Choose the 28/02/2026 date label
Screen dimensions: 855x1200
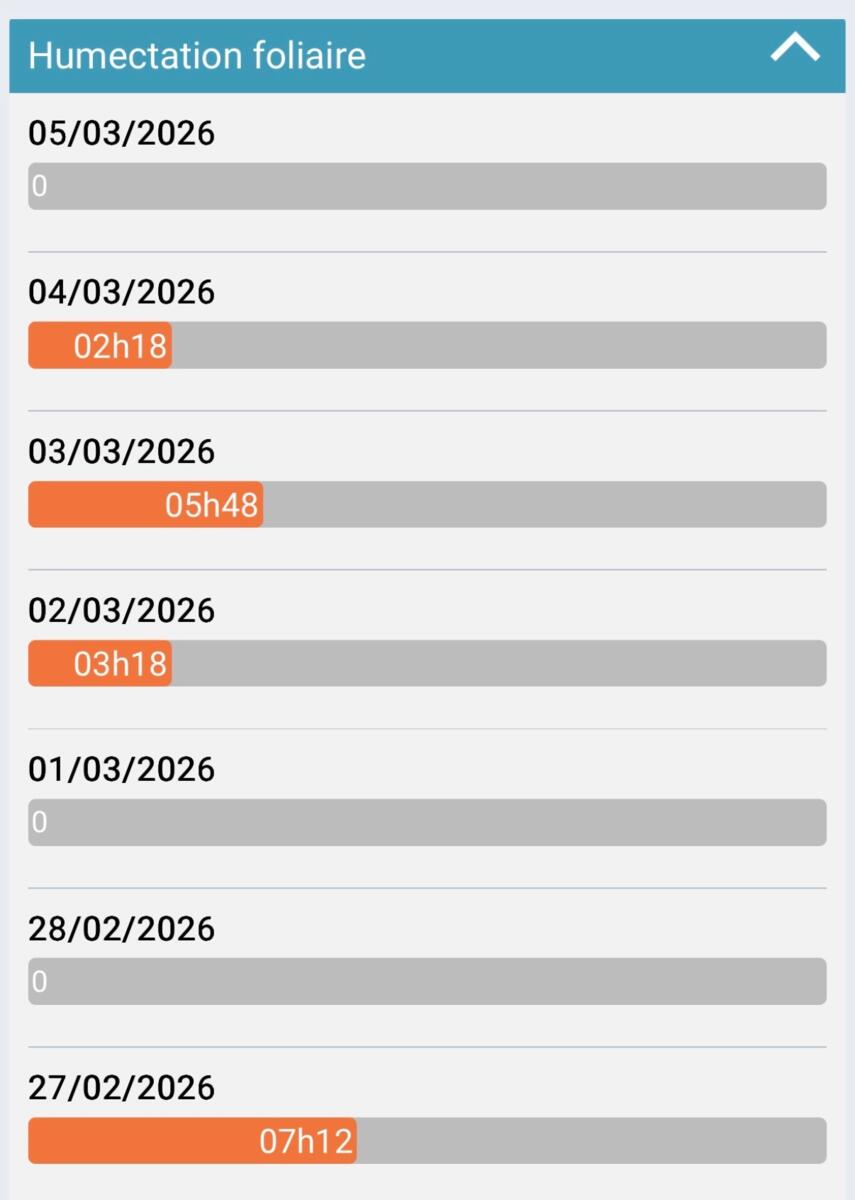click(x=121, y=928)
